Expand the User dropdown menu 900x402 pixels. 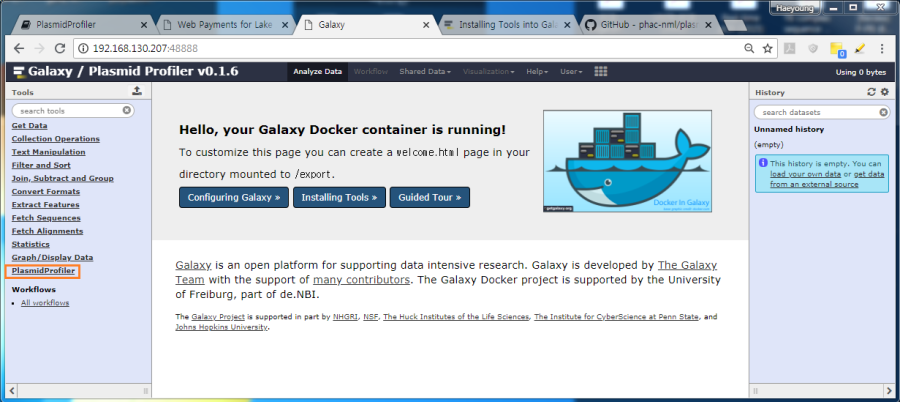tap(571, 72)
